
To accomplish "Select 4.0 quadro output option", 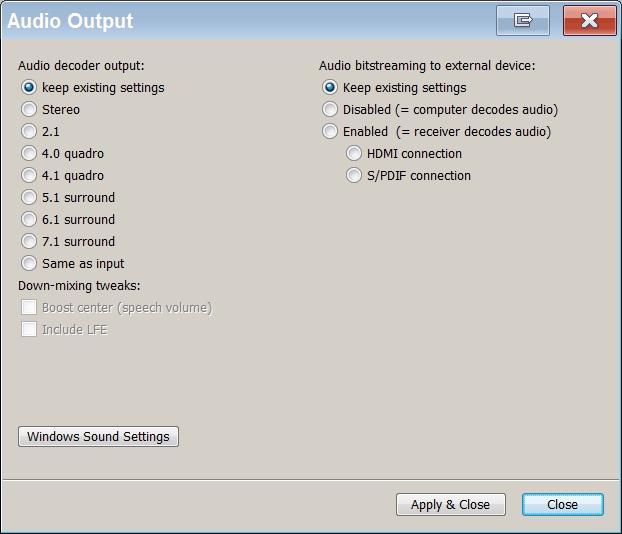I will tap(29, 153).
